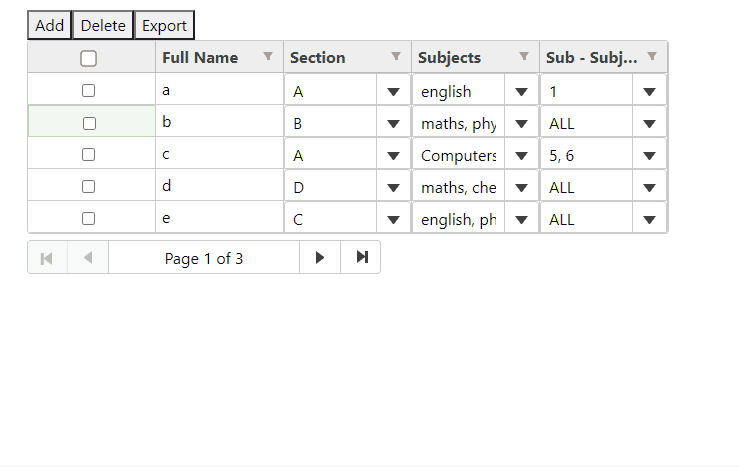
Task: Toggle the select-all header checkbox
Action: click(89, 58)
